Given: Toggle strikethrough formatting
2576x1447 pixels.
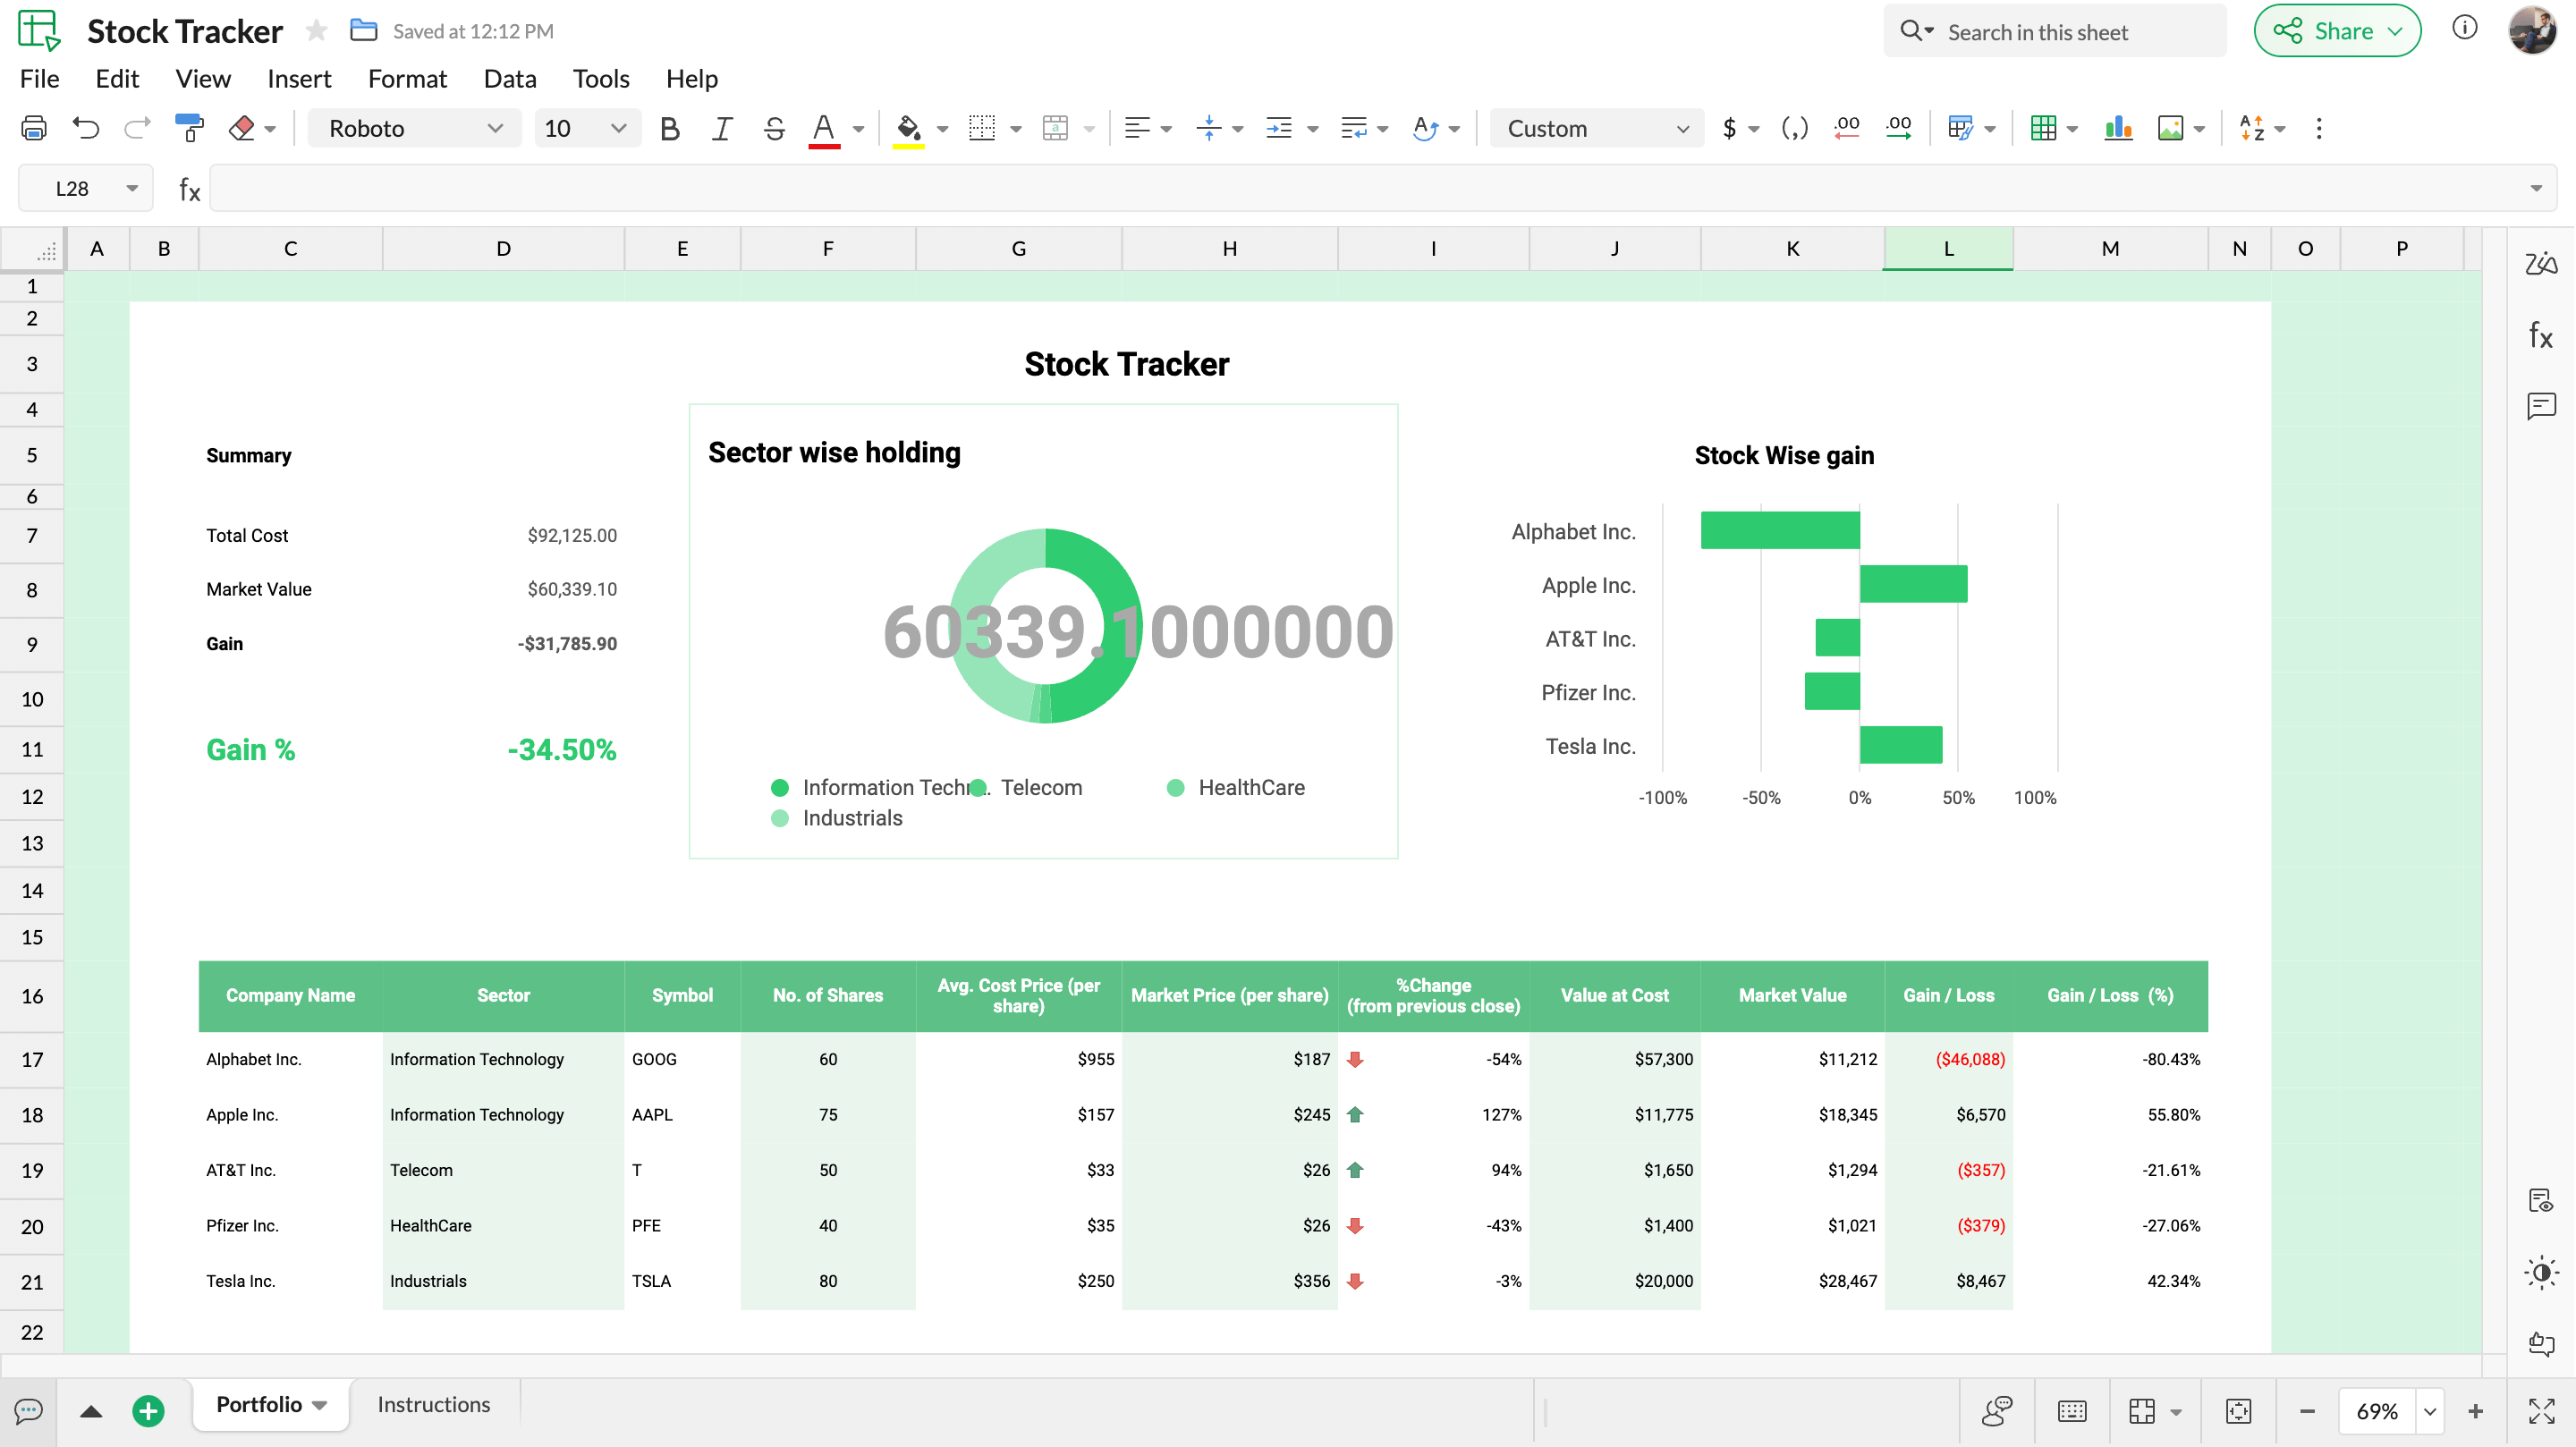Looking at the screenshot, I should (x=774, y=128).
